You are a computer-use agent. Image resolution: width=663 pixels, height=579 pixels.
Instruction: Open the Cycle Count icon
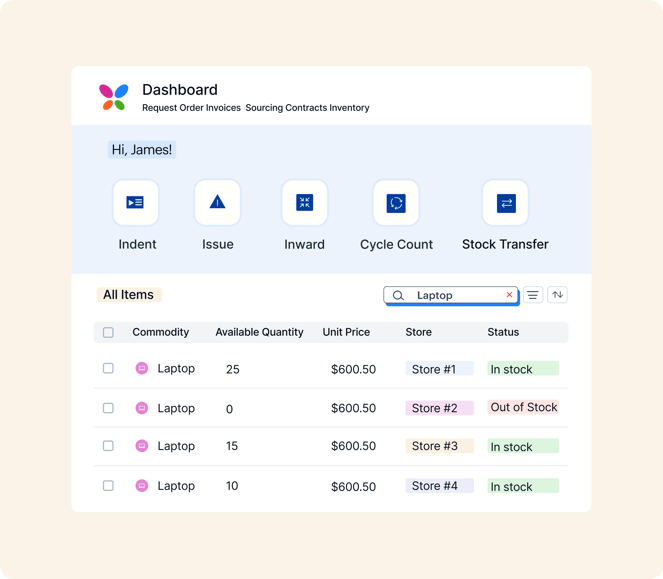tap(396, 203)
